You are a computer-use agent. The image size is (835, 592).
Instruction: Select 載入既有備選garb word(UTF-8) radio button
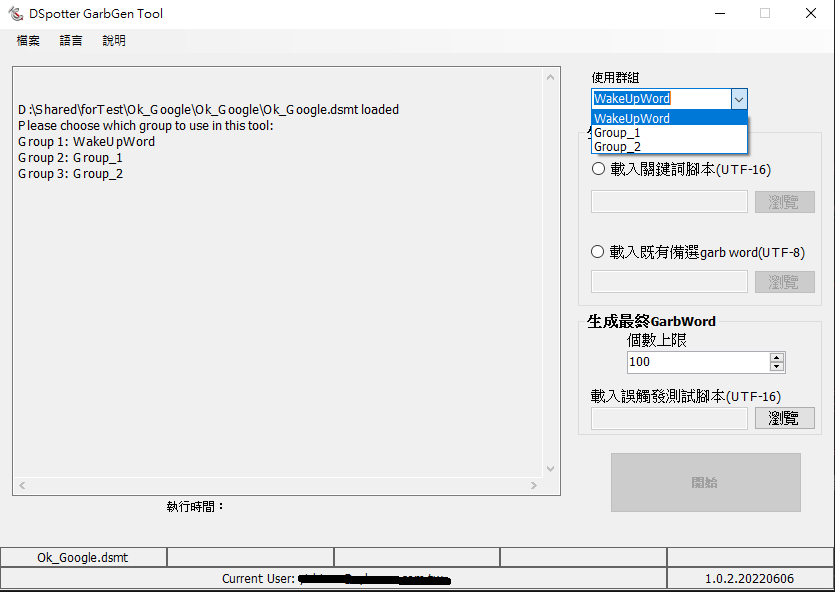point(599,252)
